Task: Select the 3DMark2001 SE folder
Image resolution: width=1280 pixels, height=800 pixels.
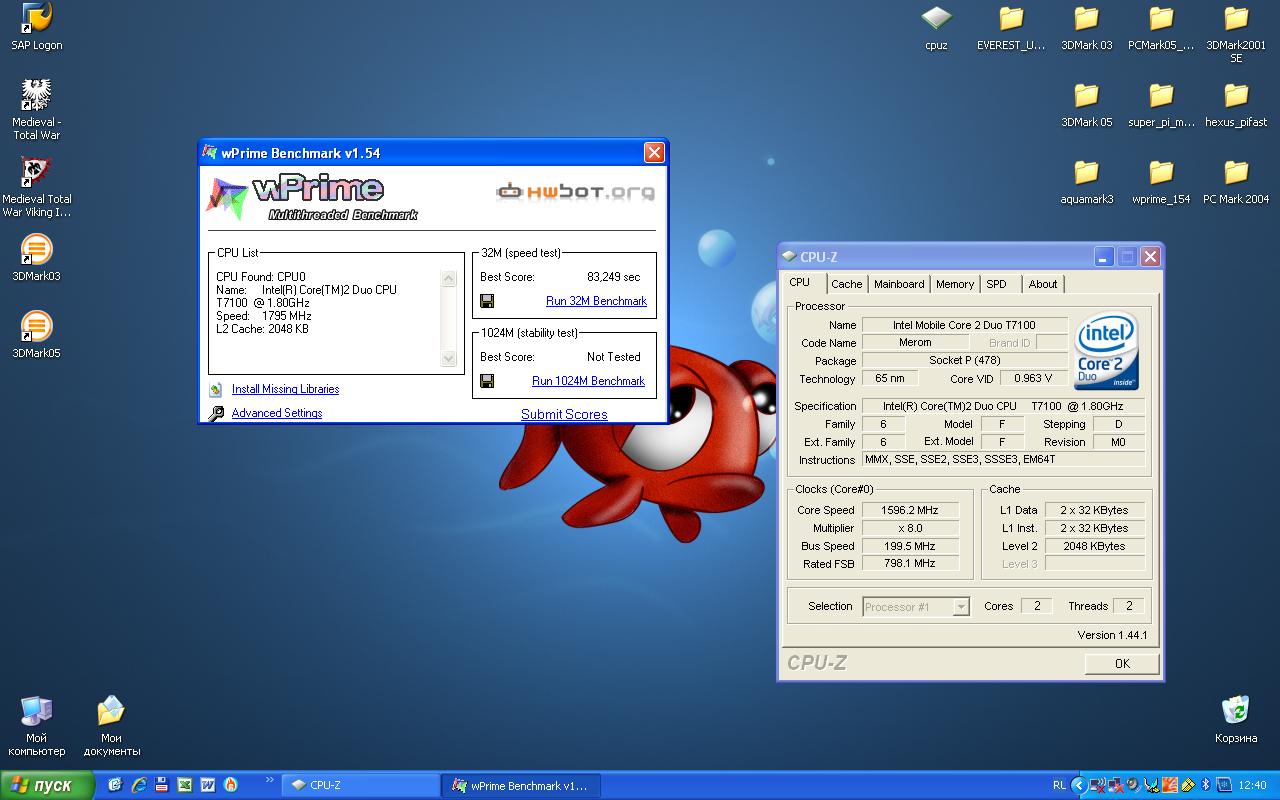Action: (x=1236, y=34)
